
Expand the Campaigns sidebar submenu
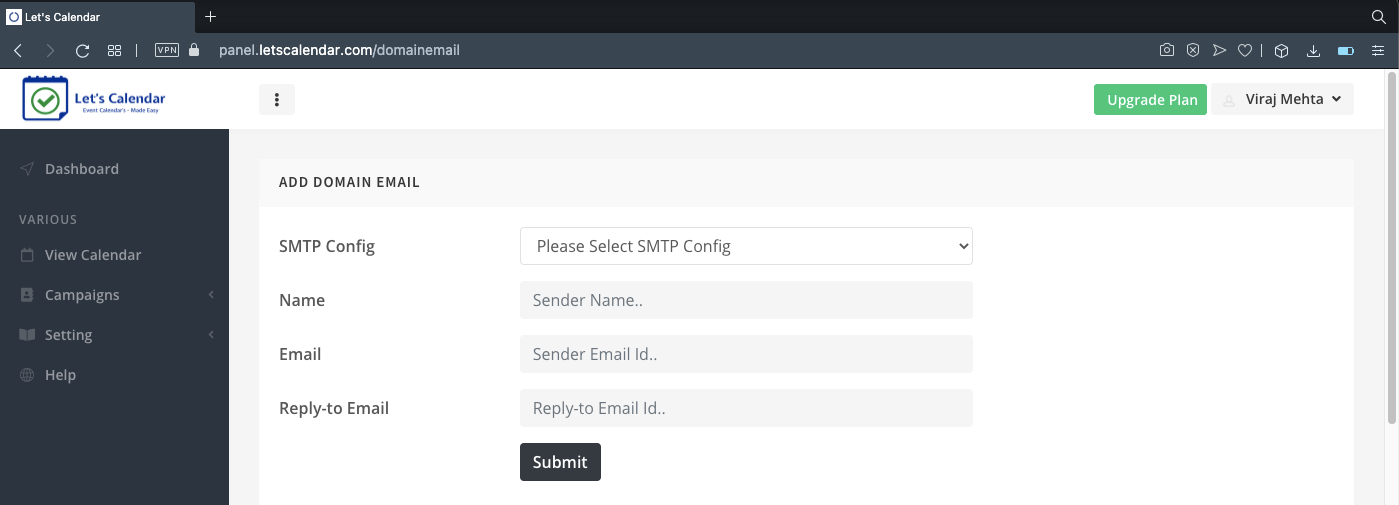(114, 295)
